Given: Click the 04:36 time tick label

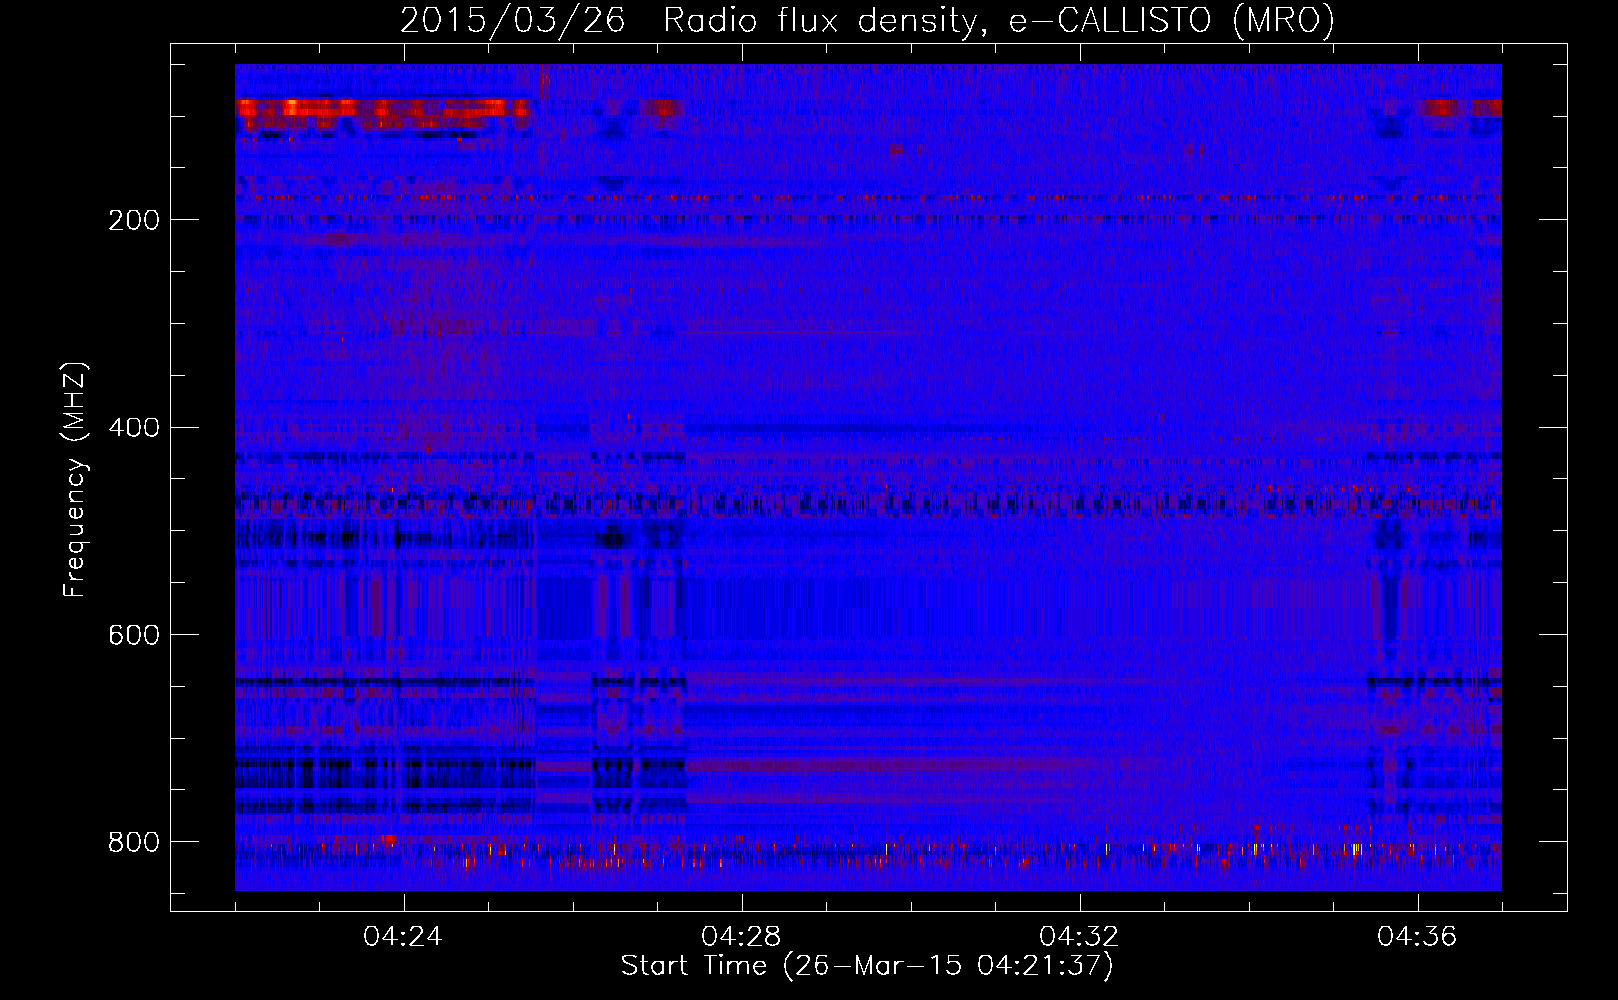Looking at the screenshot, I should 1418,936.
